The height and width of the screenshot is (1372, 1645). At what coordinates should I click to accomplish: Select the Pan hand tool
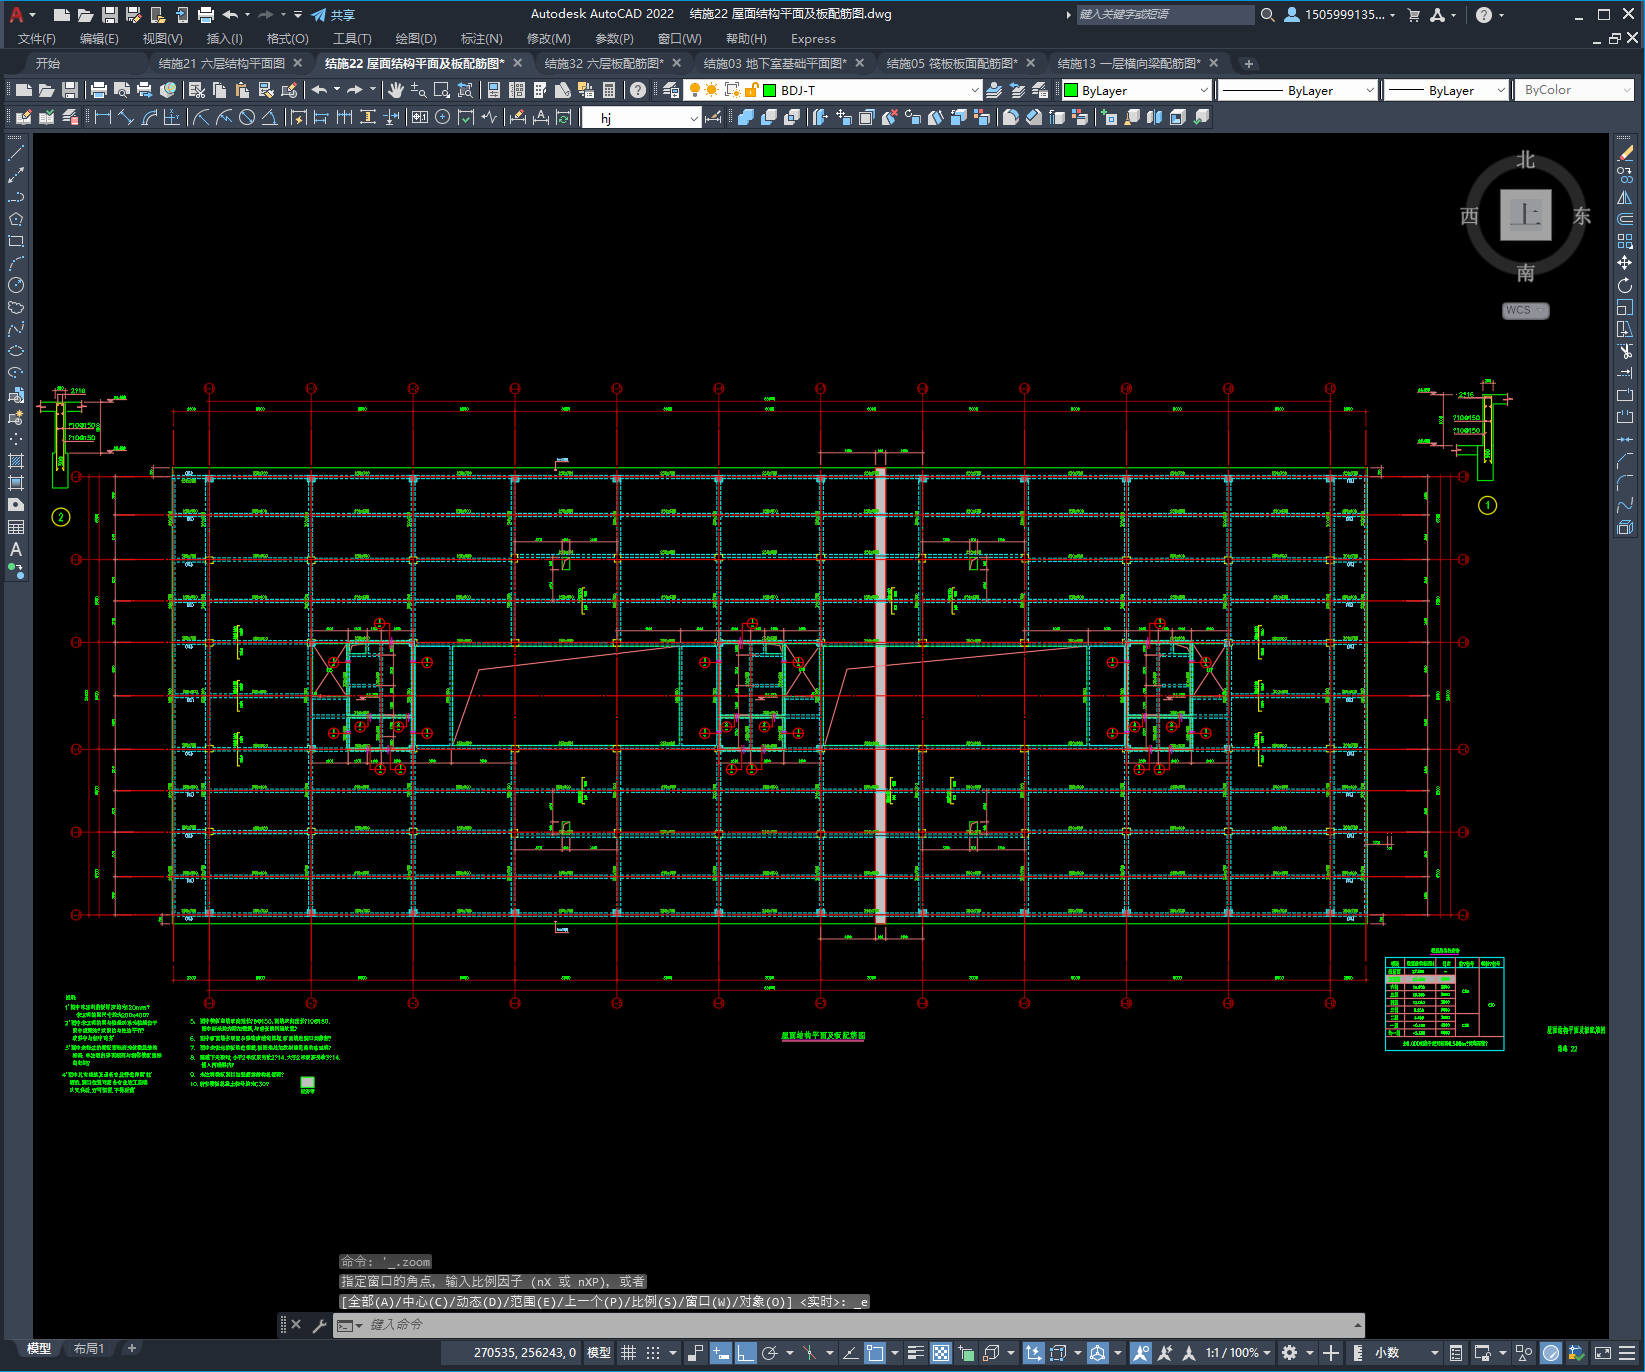click(x=396, y=90)
